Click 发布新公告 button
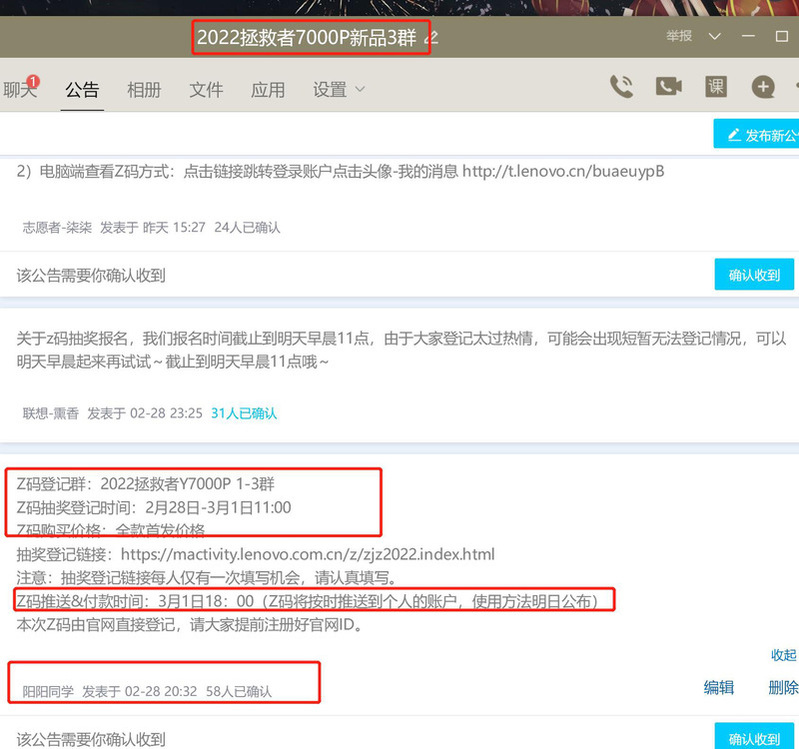The height and width of the screenshot is (749, 799). pyautogui.click(x=756, y=134)
